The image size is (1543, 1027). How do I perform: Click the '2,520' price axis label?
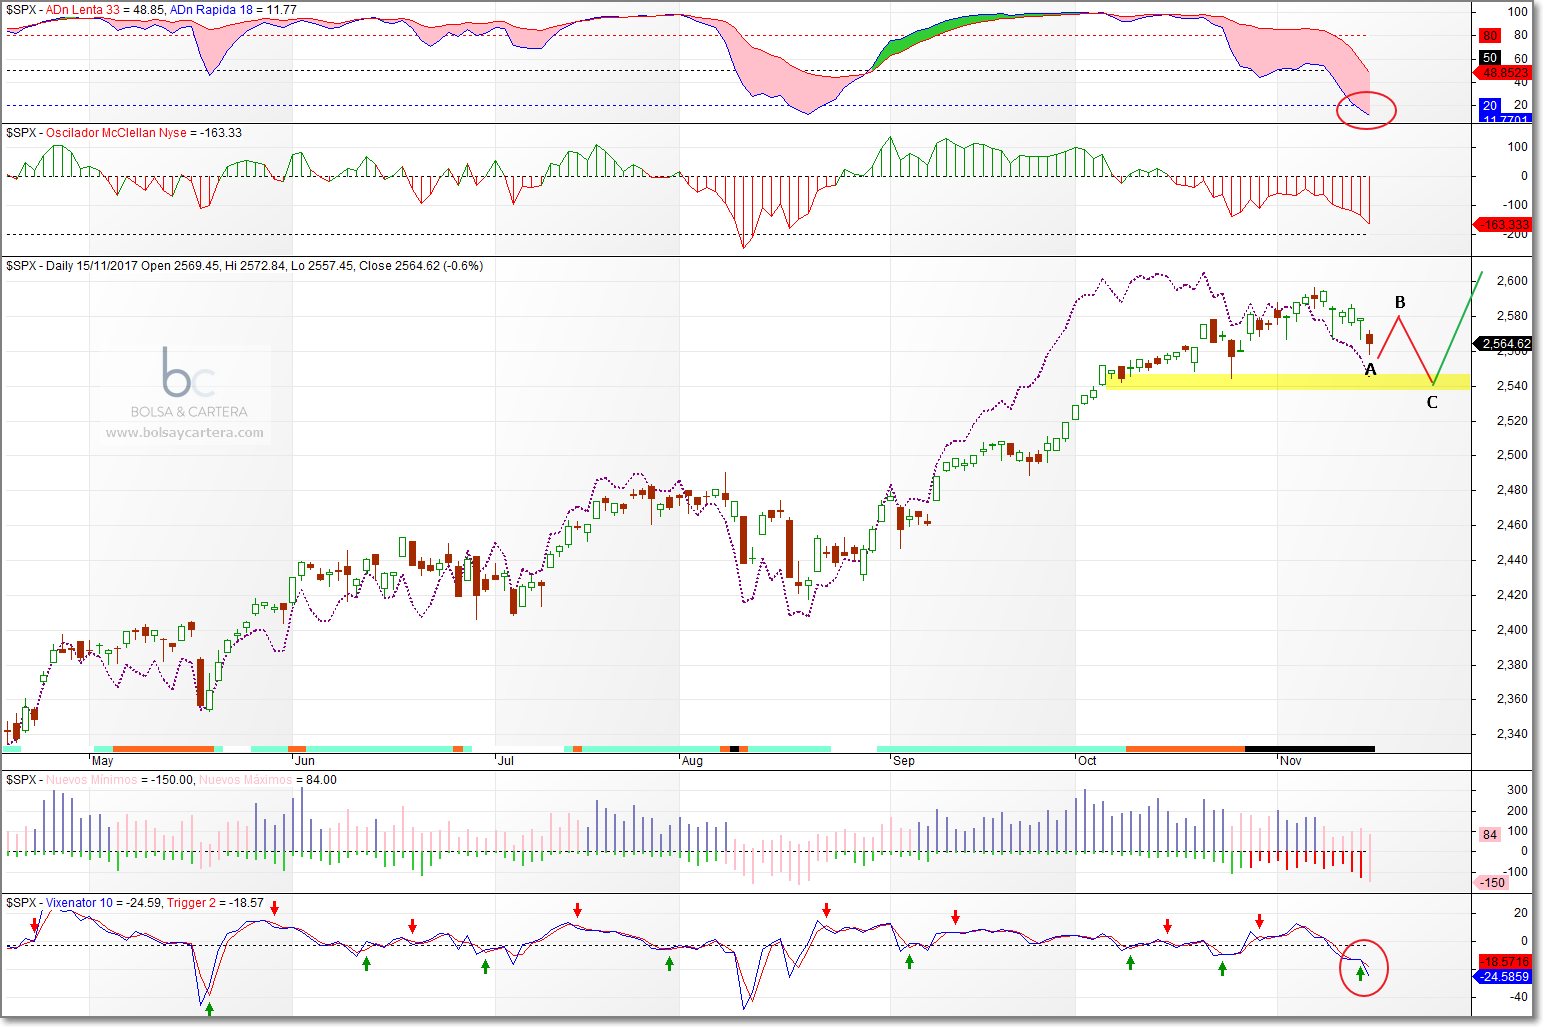(x=1512, y=421)
